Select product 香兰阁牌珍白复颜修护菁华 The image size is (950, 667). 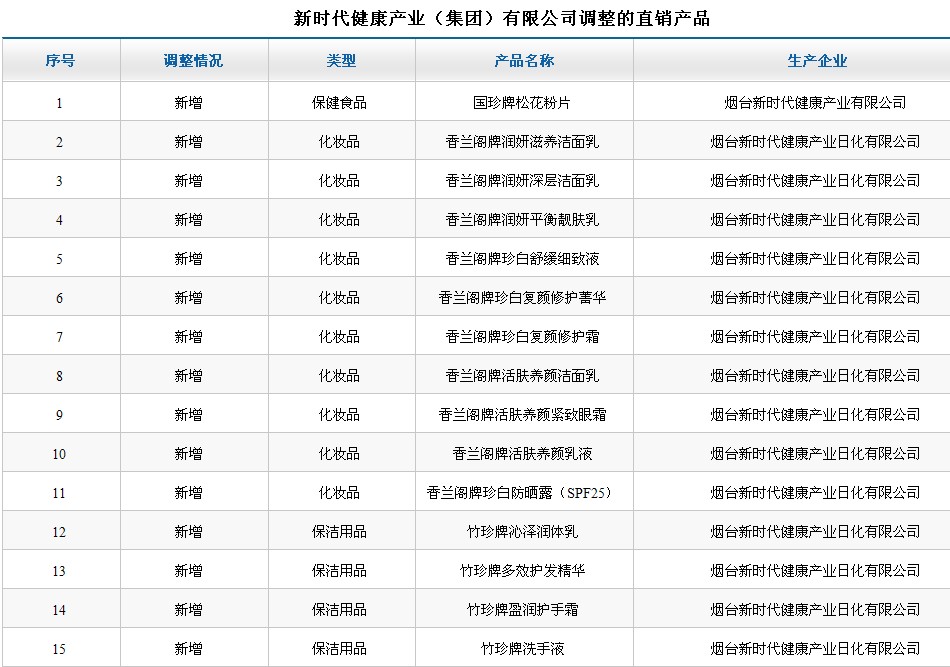[x=522, y=298]
